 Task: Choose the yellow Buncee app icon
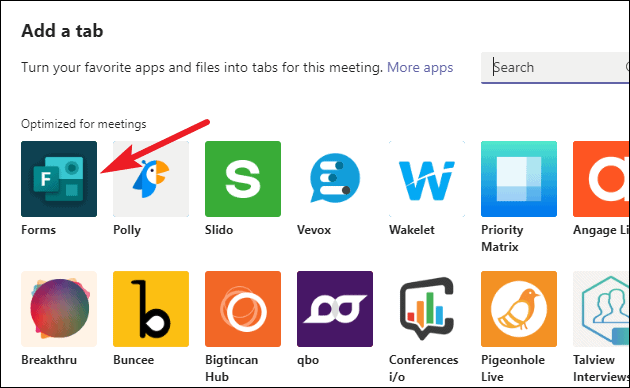151,309
